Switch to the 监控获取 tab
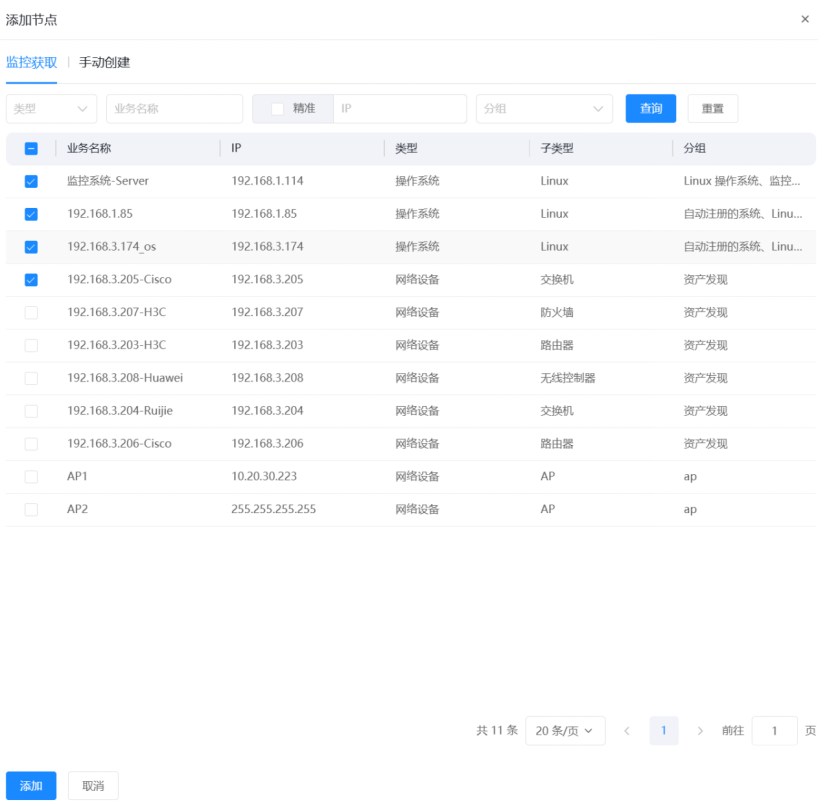Image resolution: width=818 pixels, height=812 pixels. click(31, 63)
